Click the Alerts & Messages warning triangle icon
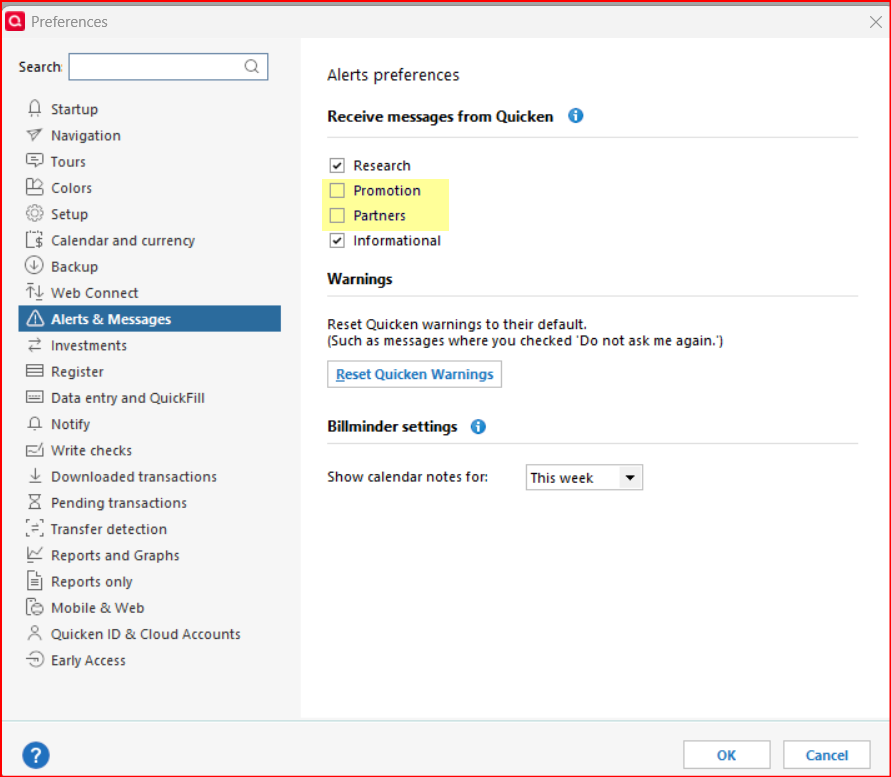Screen dimensions: 891x777 coord(35,318)
